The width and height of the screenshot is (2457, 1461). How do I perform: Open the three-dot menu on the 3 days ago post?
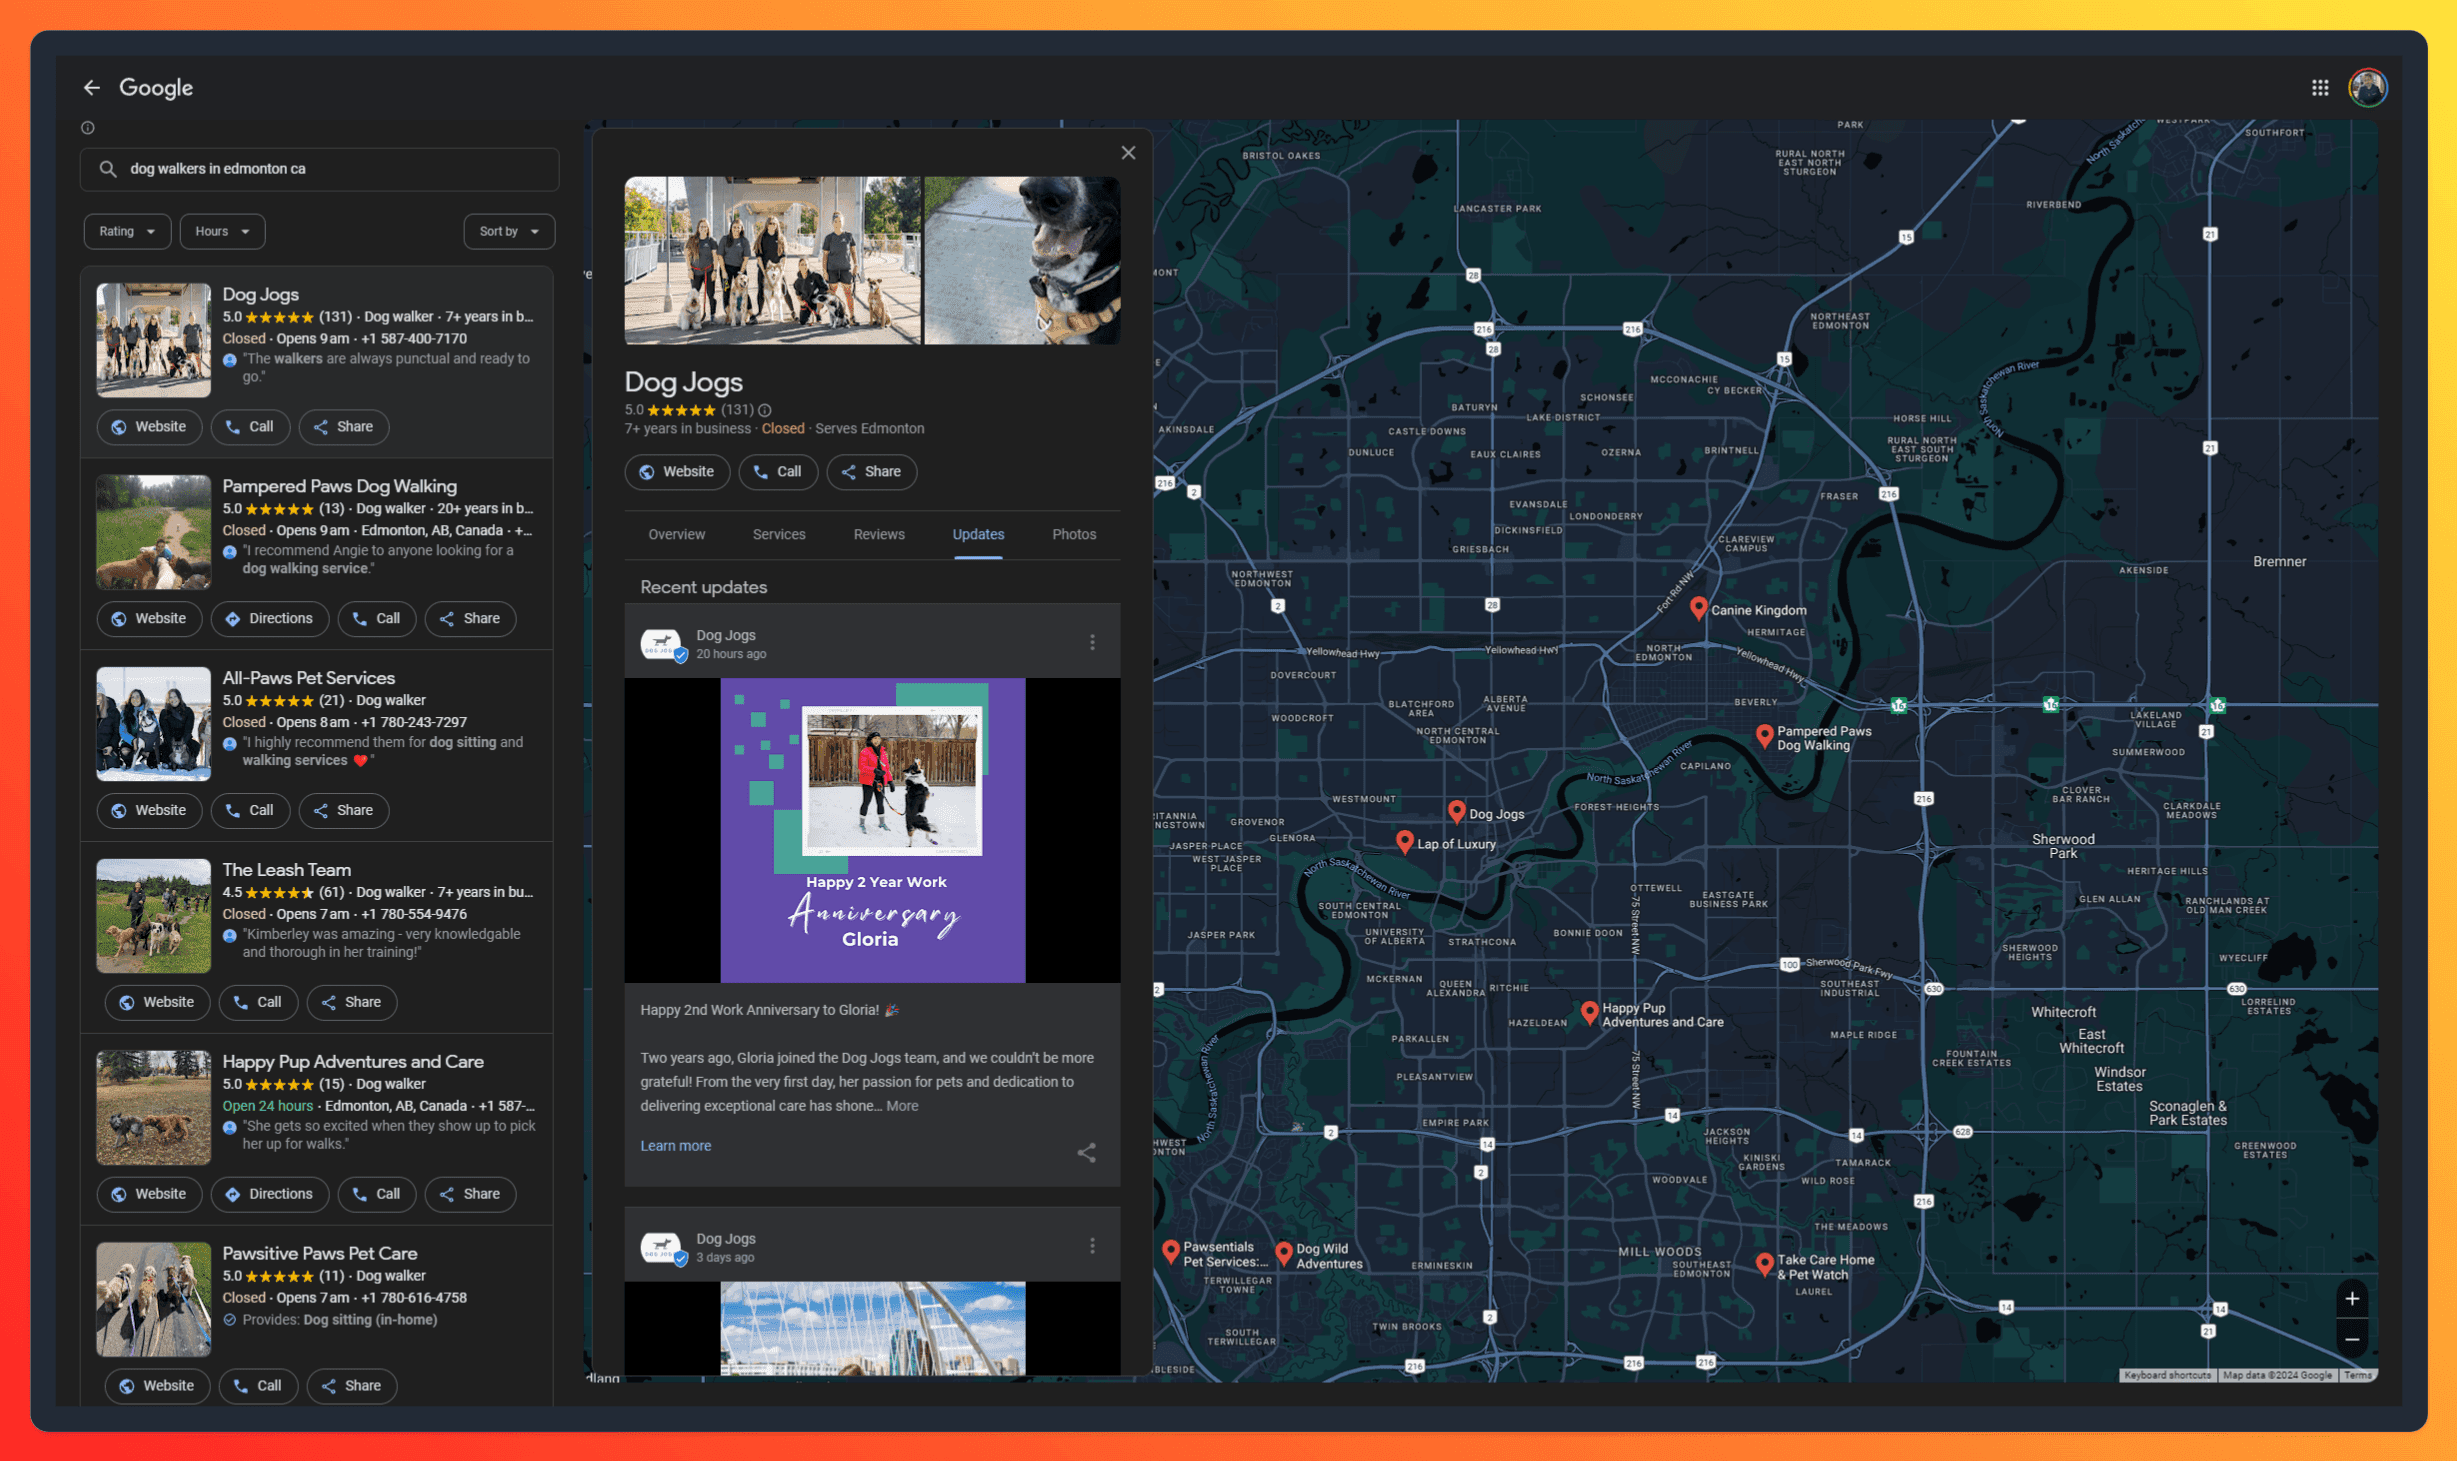[1092, 1245]
